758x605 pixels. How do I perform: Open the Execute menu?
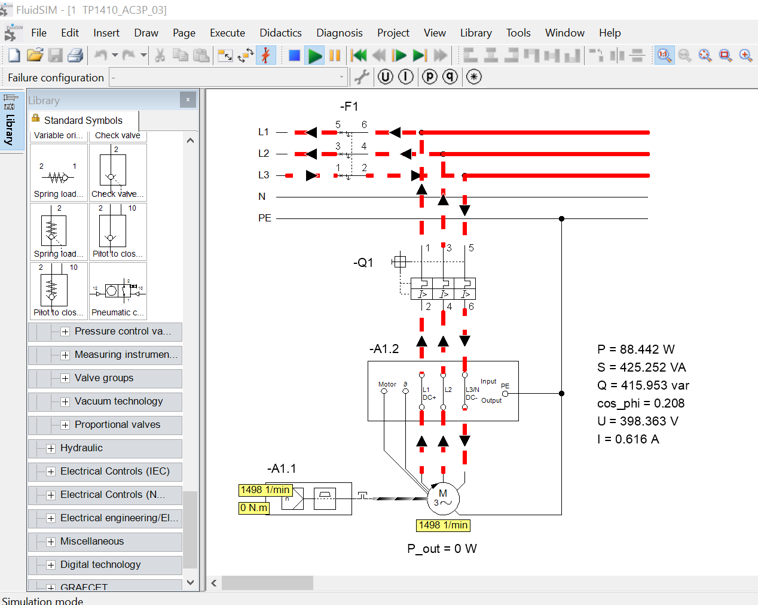point(227,33)
